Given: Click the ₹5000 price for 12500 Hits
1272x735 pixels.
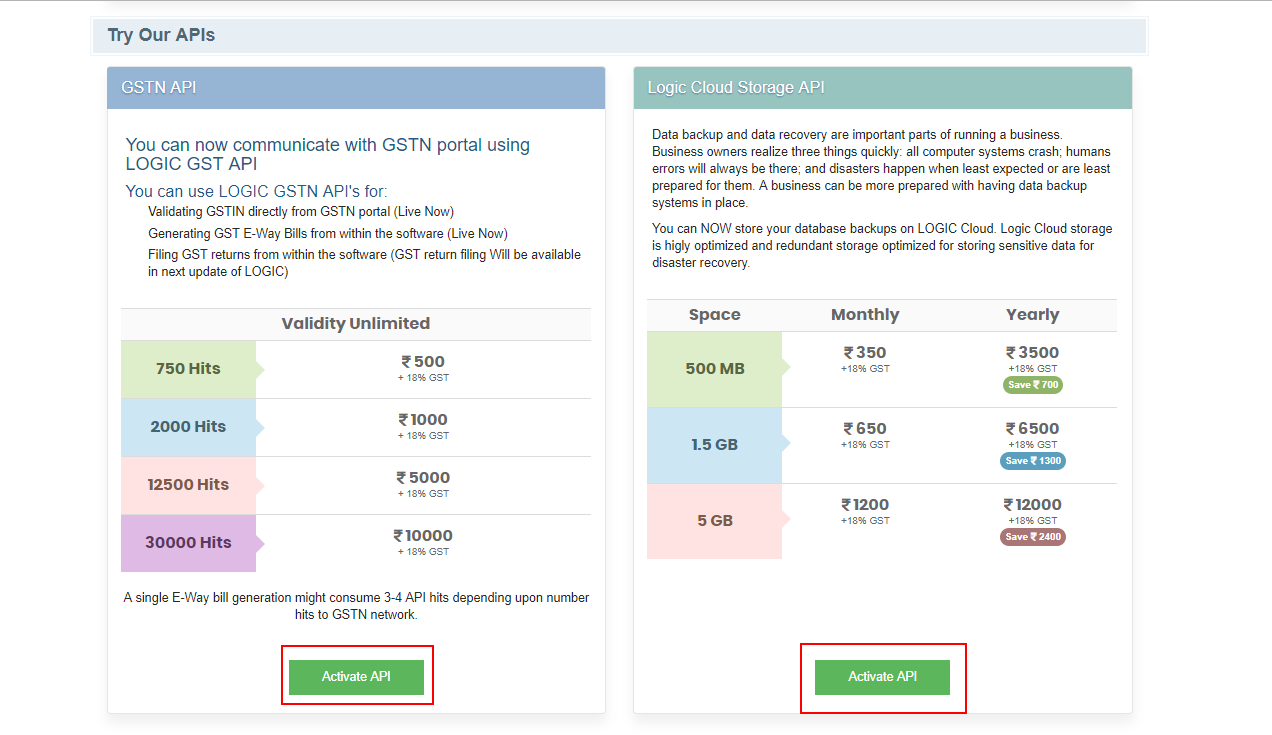Looking at the screenshot, I should click(423, 478).
